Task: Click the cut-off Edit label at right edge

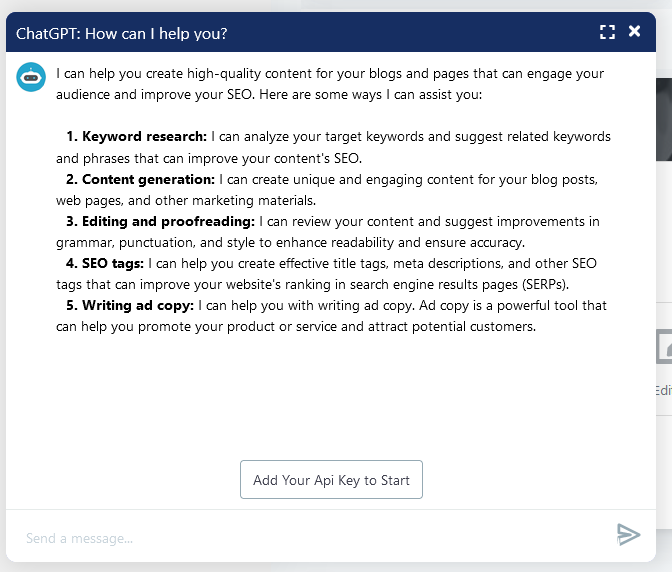Action: 663,391
